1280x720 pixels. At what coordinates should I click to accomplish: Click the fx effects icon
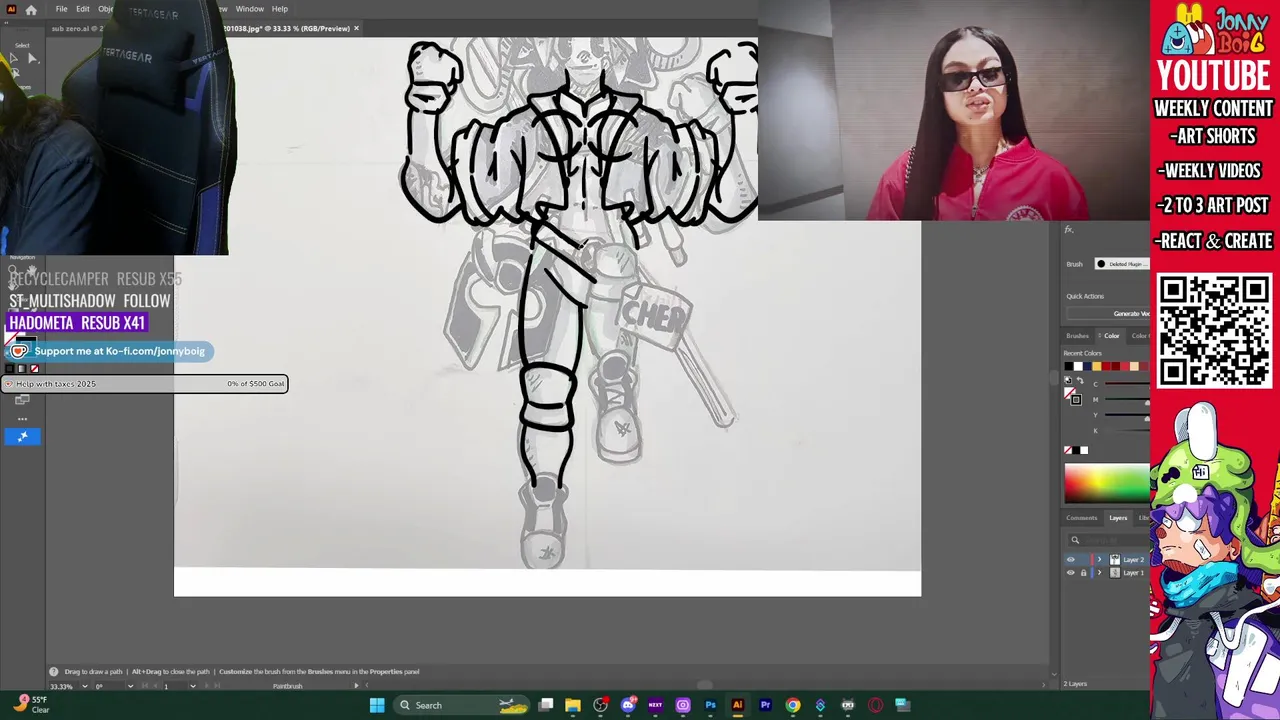tap(1068, 230)
